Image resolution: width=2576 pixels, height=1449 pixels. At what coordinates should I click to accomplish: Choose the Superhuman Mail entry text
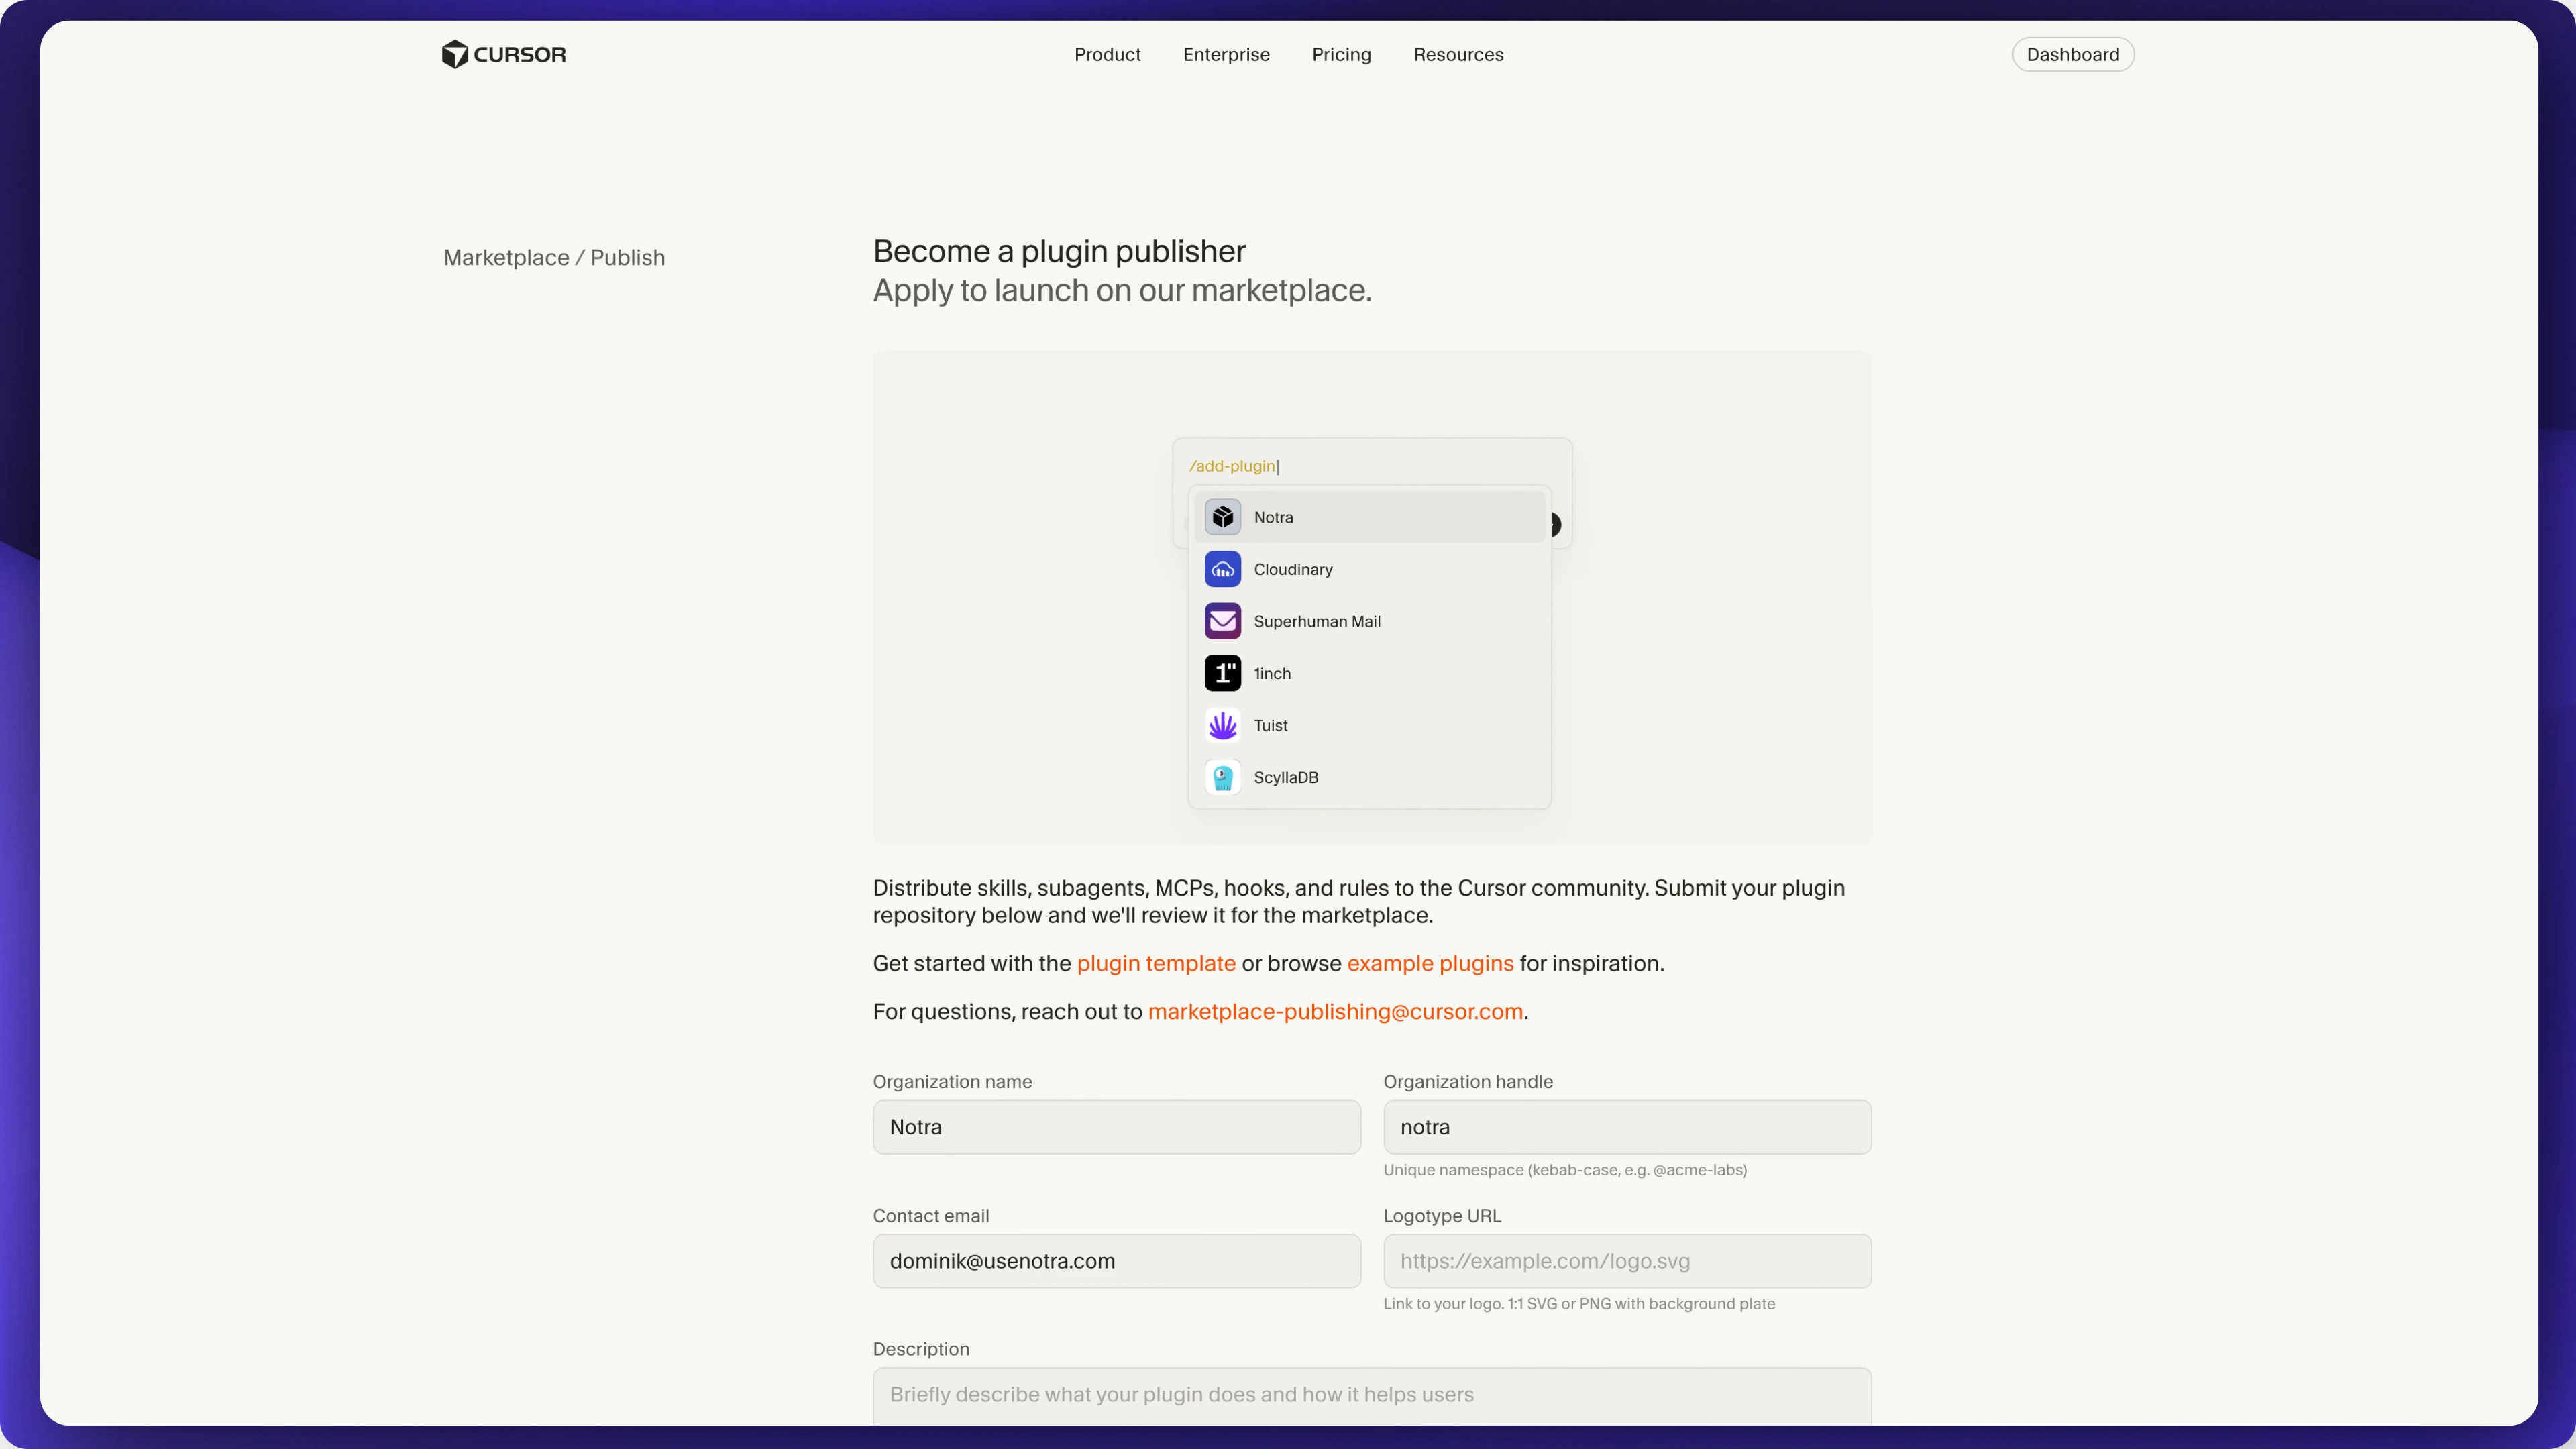pyautogui.click(x=1317, y=621)
